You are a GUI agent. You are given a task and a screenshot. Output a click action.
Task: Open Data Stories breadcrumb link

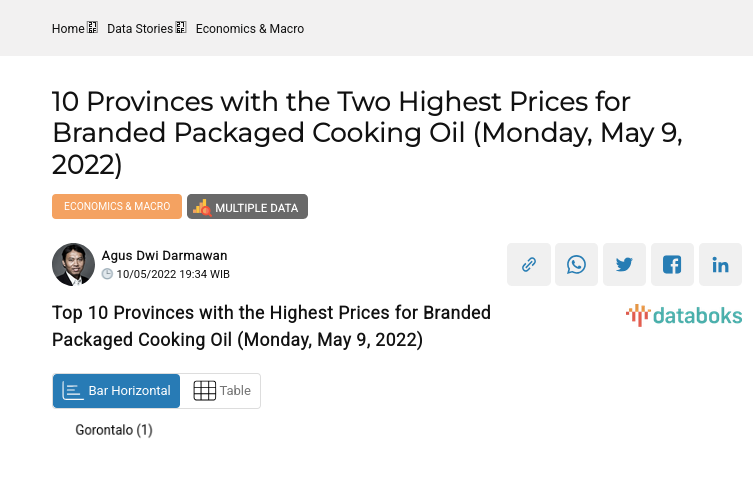[x=140, y=29]
